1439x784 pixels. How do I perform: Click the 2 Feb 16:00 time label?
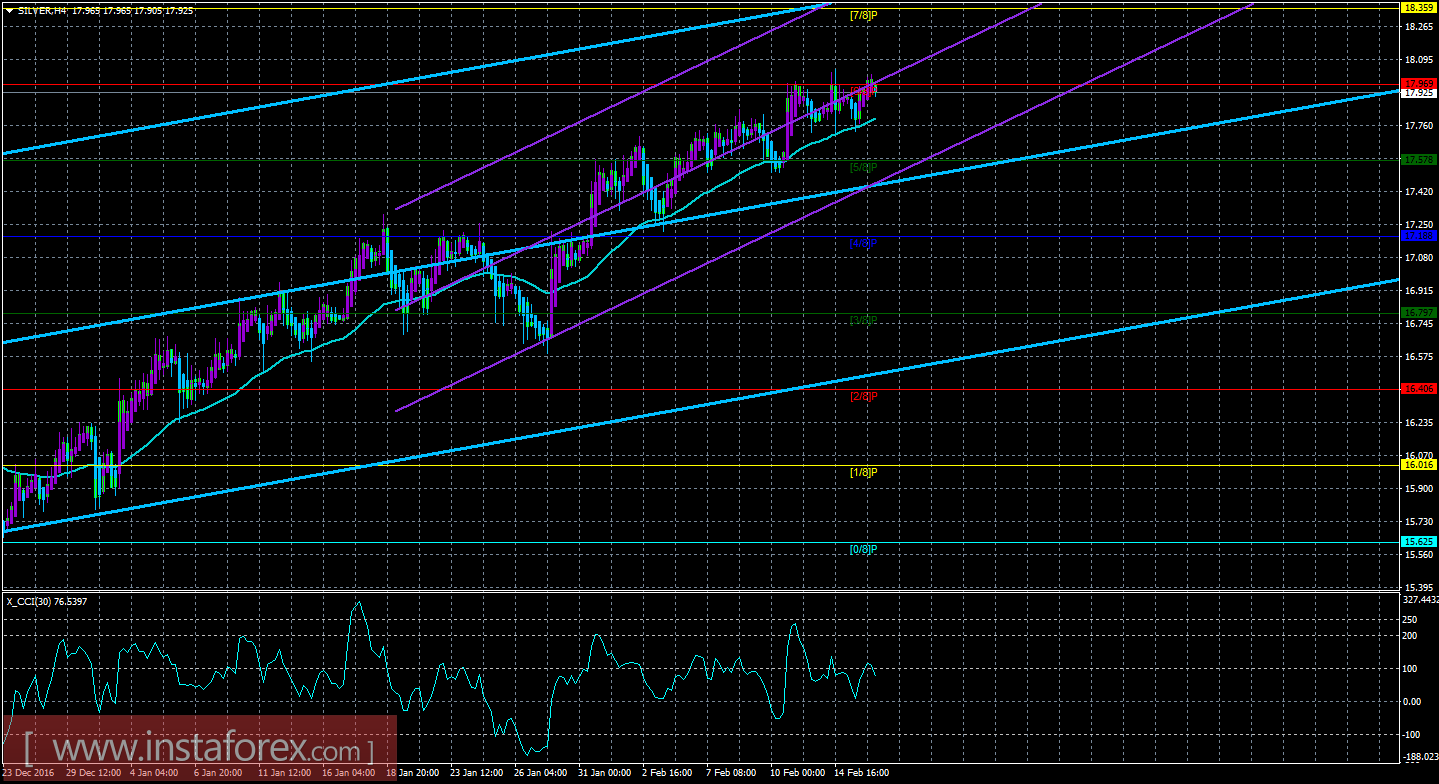(x=667, y=773)
